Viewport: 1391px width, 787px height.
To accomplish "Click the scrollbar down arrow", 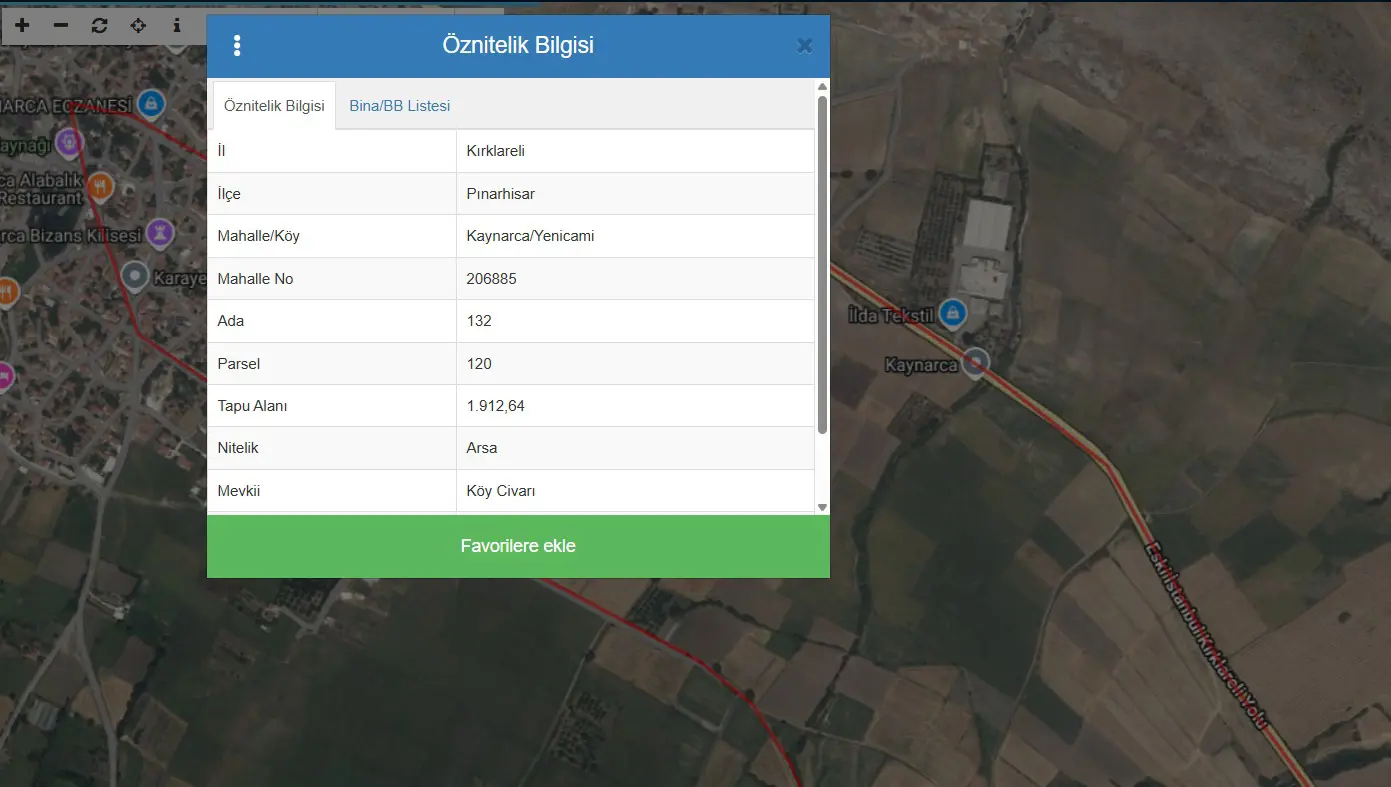I will tap(823, 507).
